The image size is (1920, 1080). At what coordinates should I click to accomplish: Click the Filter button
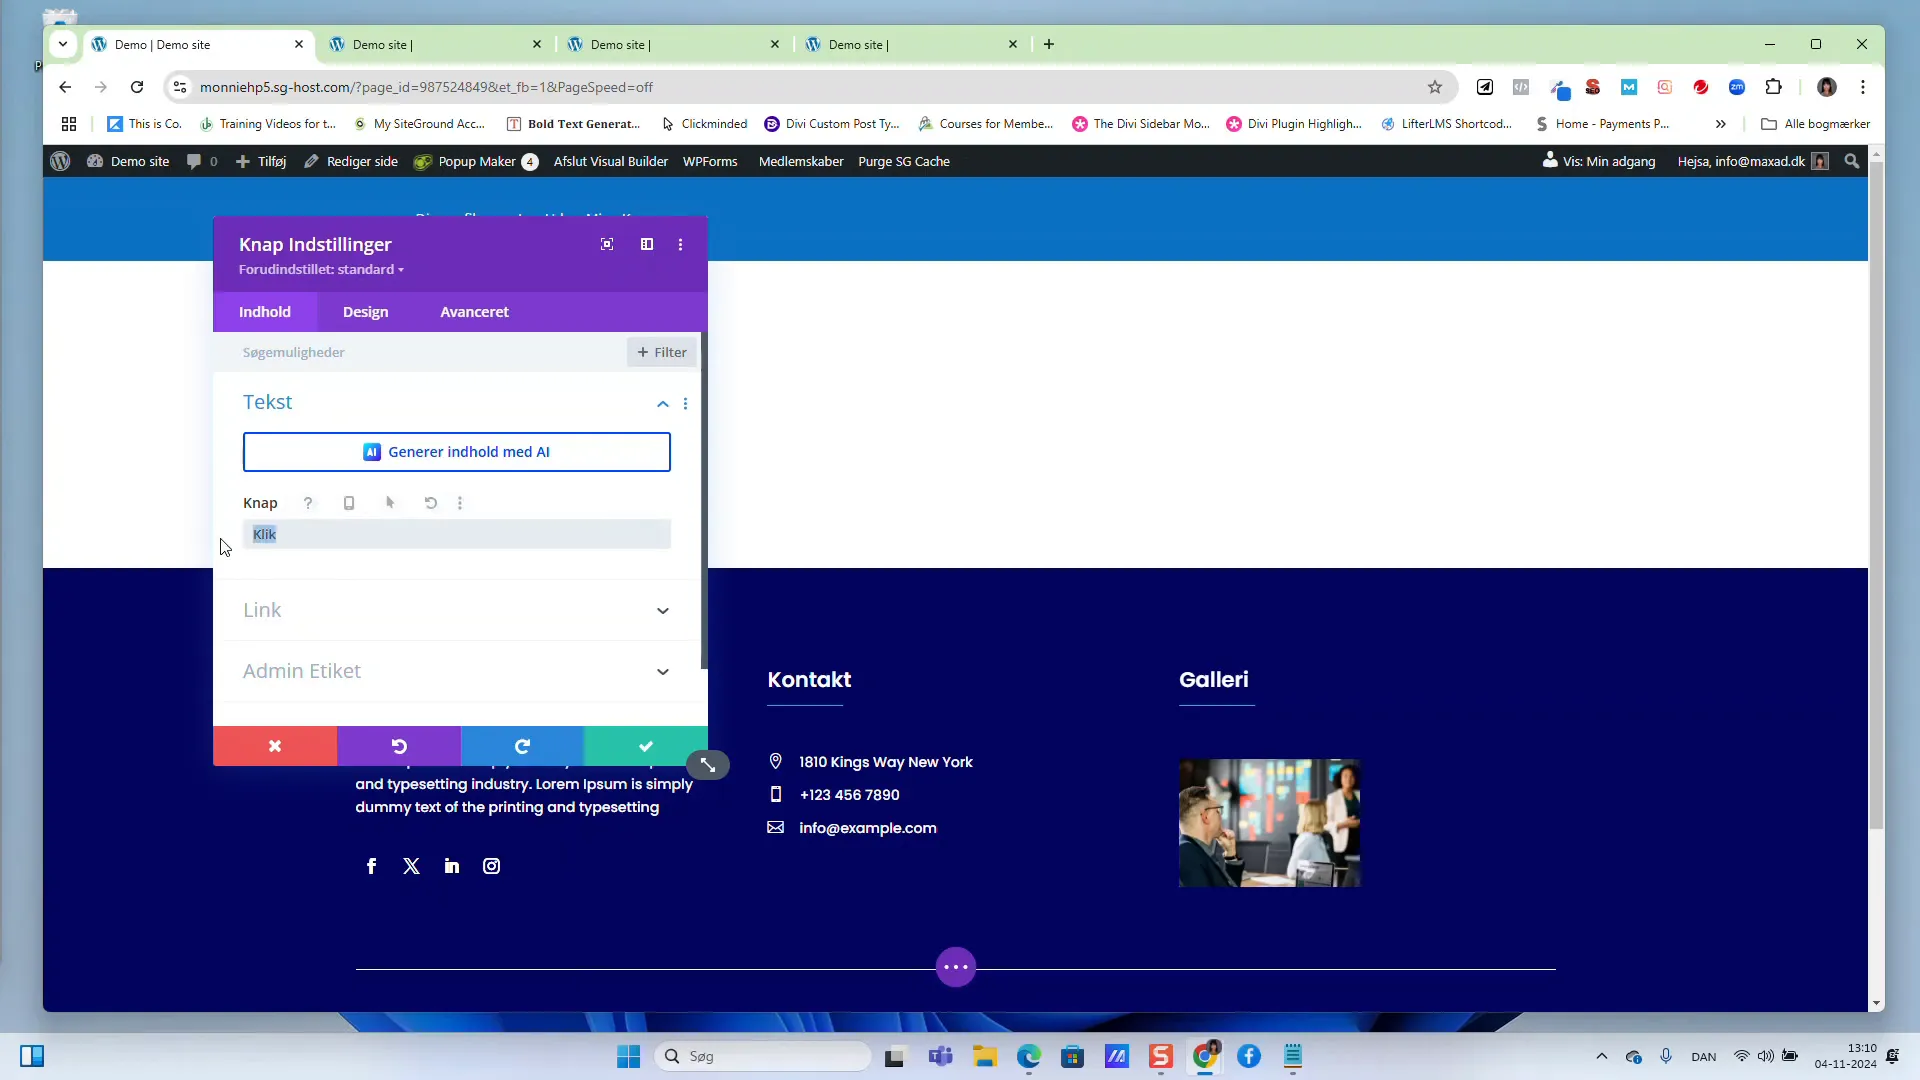pos(661,352)
